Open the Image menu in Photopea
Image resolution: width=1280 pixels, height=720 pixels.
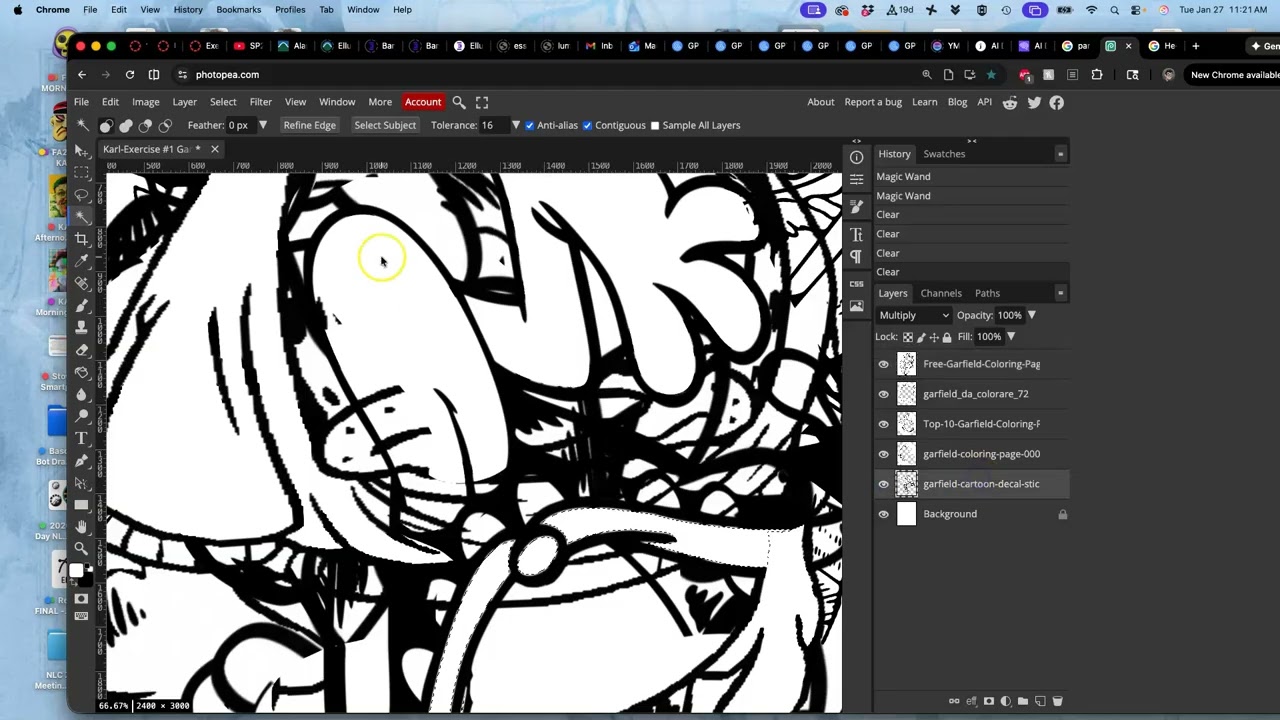(145, 102)
